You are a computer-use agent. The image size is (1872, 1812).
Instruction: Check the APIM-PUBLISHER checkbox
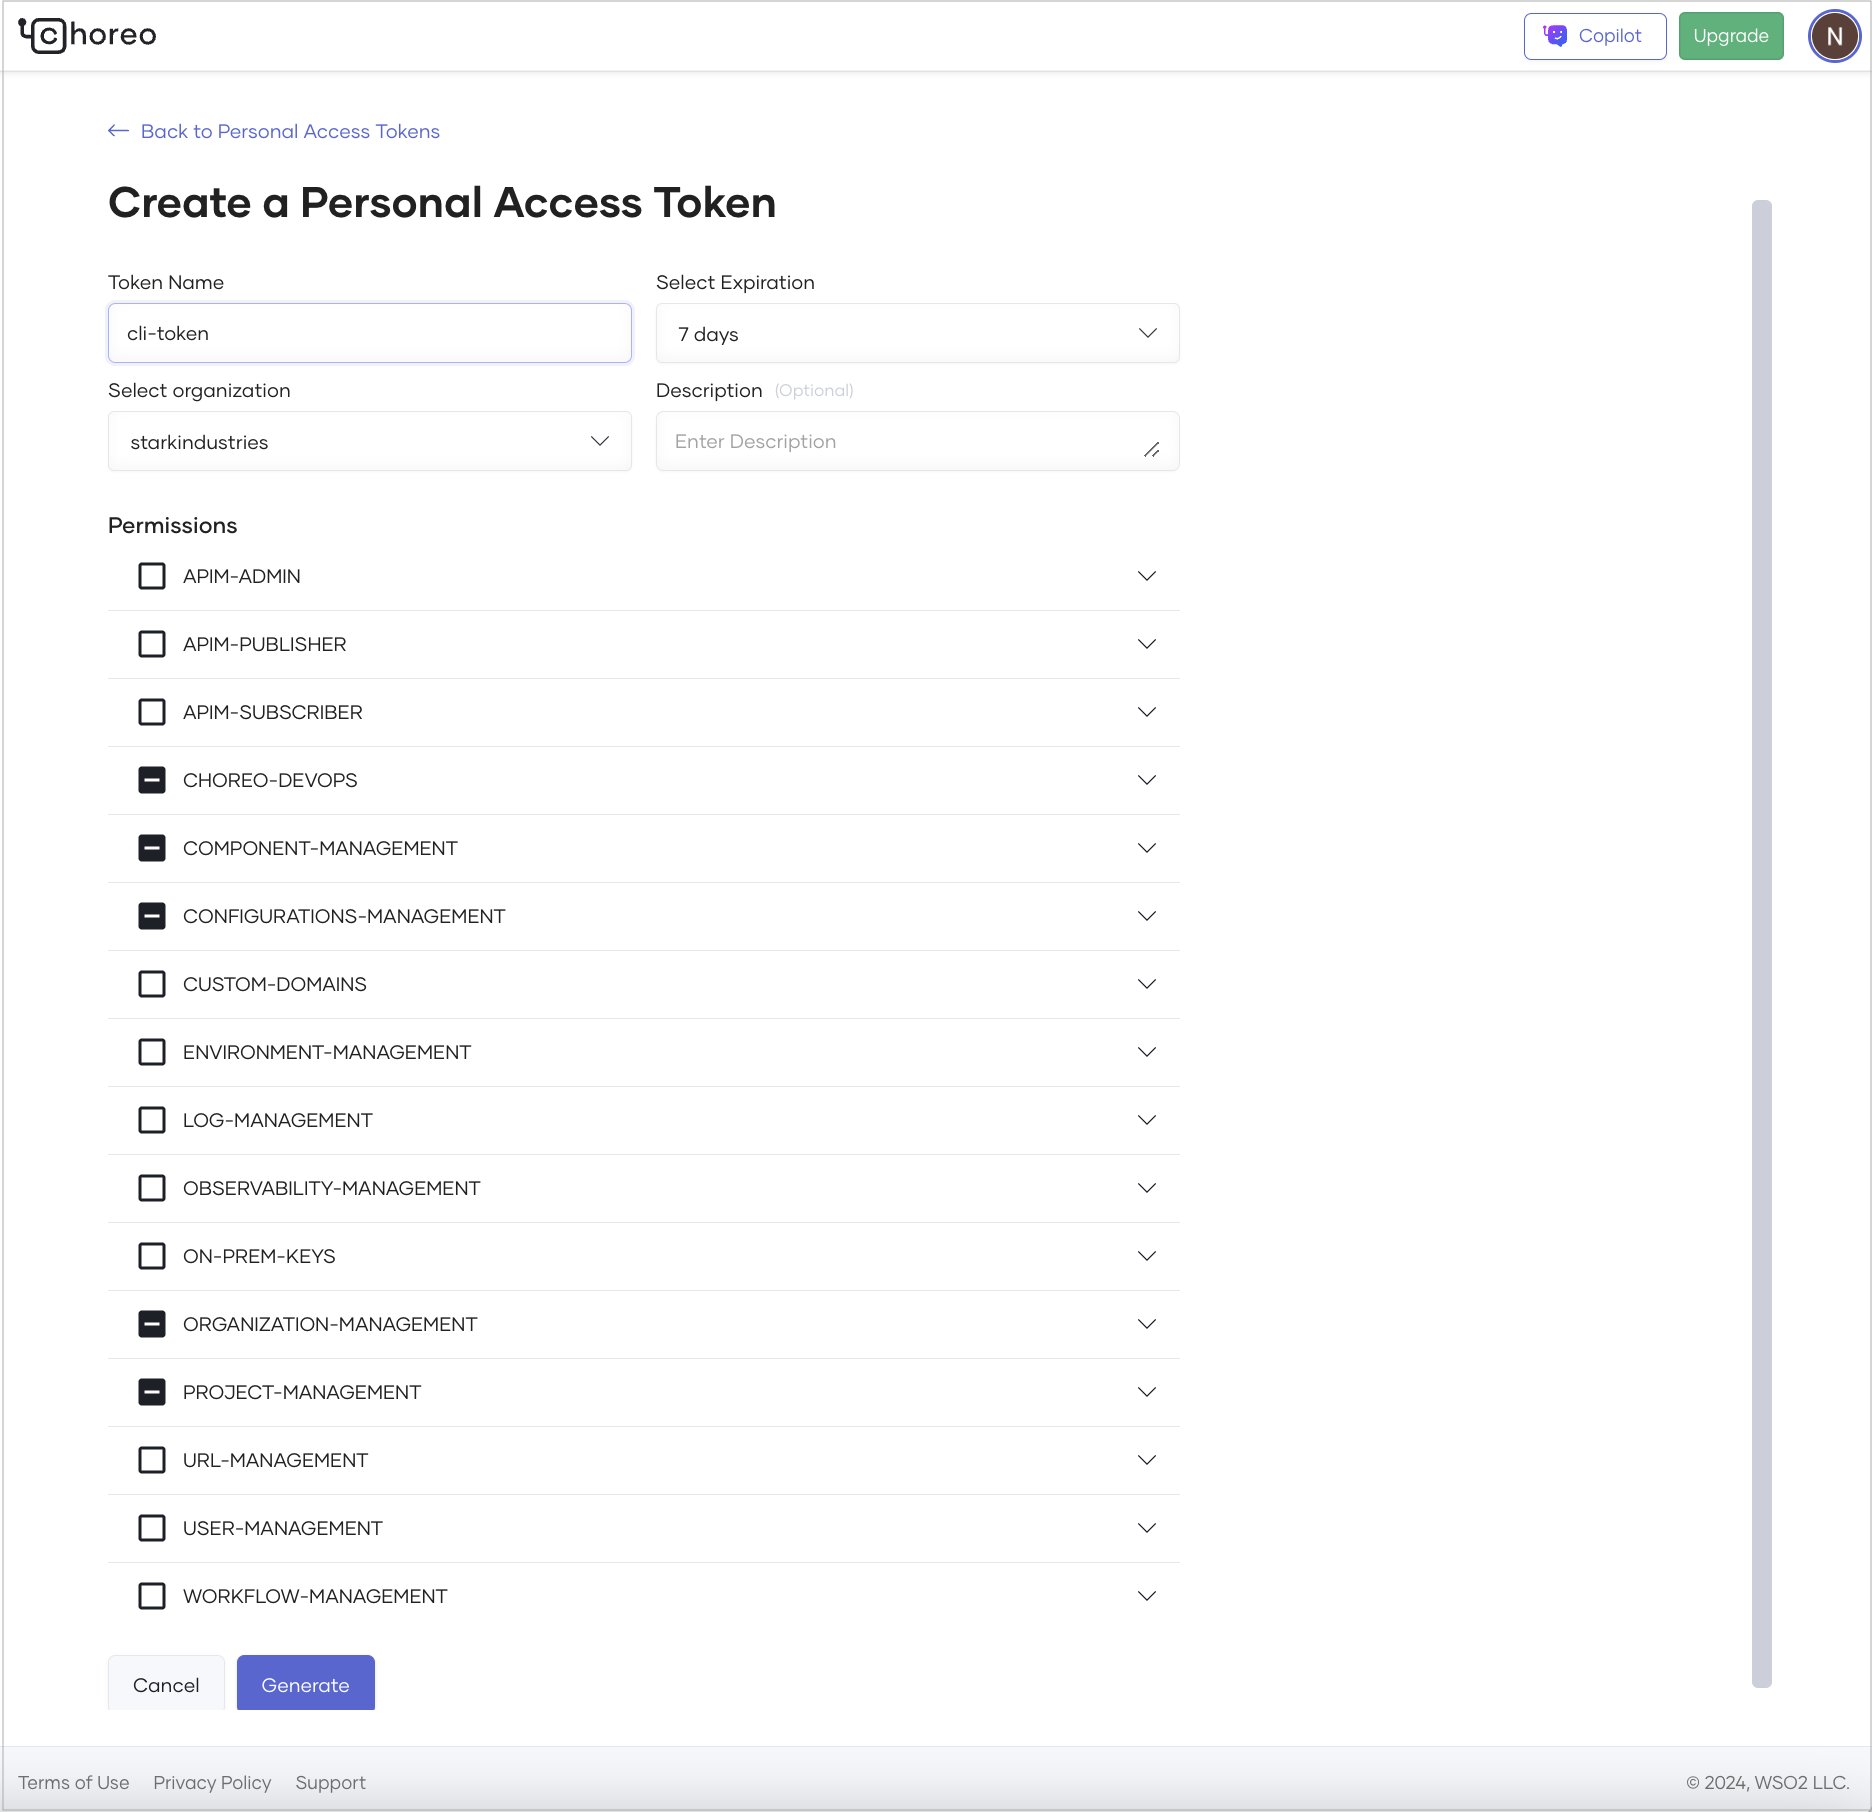(x=152, y=644)
